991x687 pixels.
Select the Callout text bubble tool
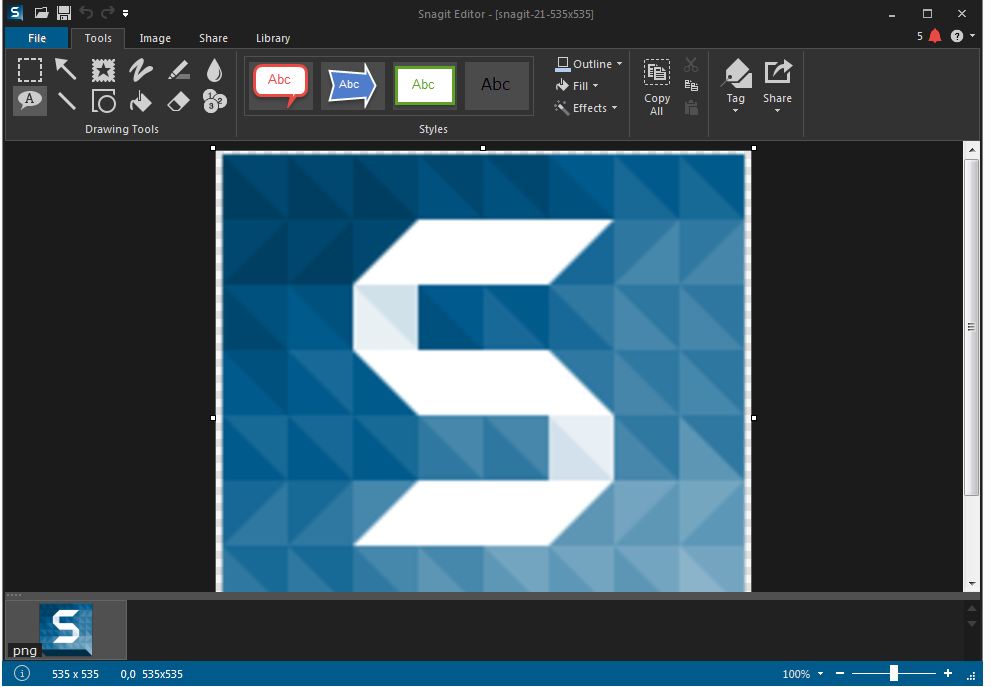[30, 100]
